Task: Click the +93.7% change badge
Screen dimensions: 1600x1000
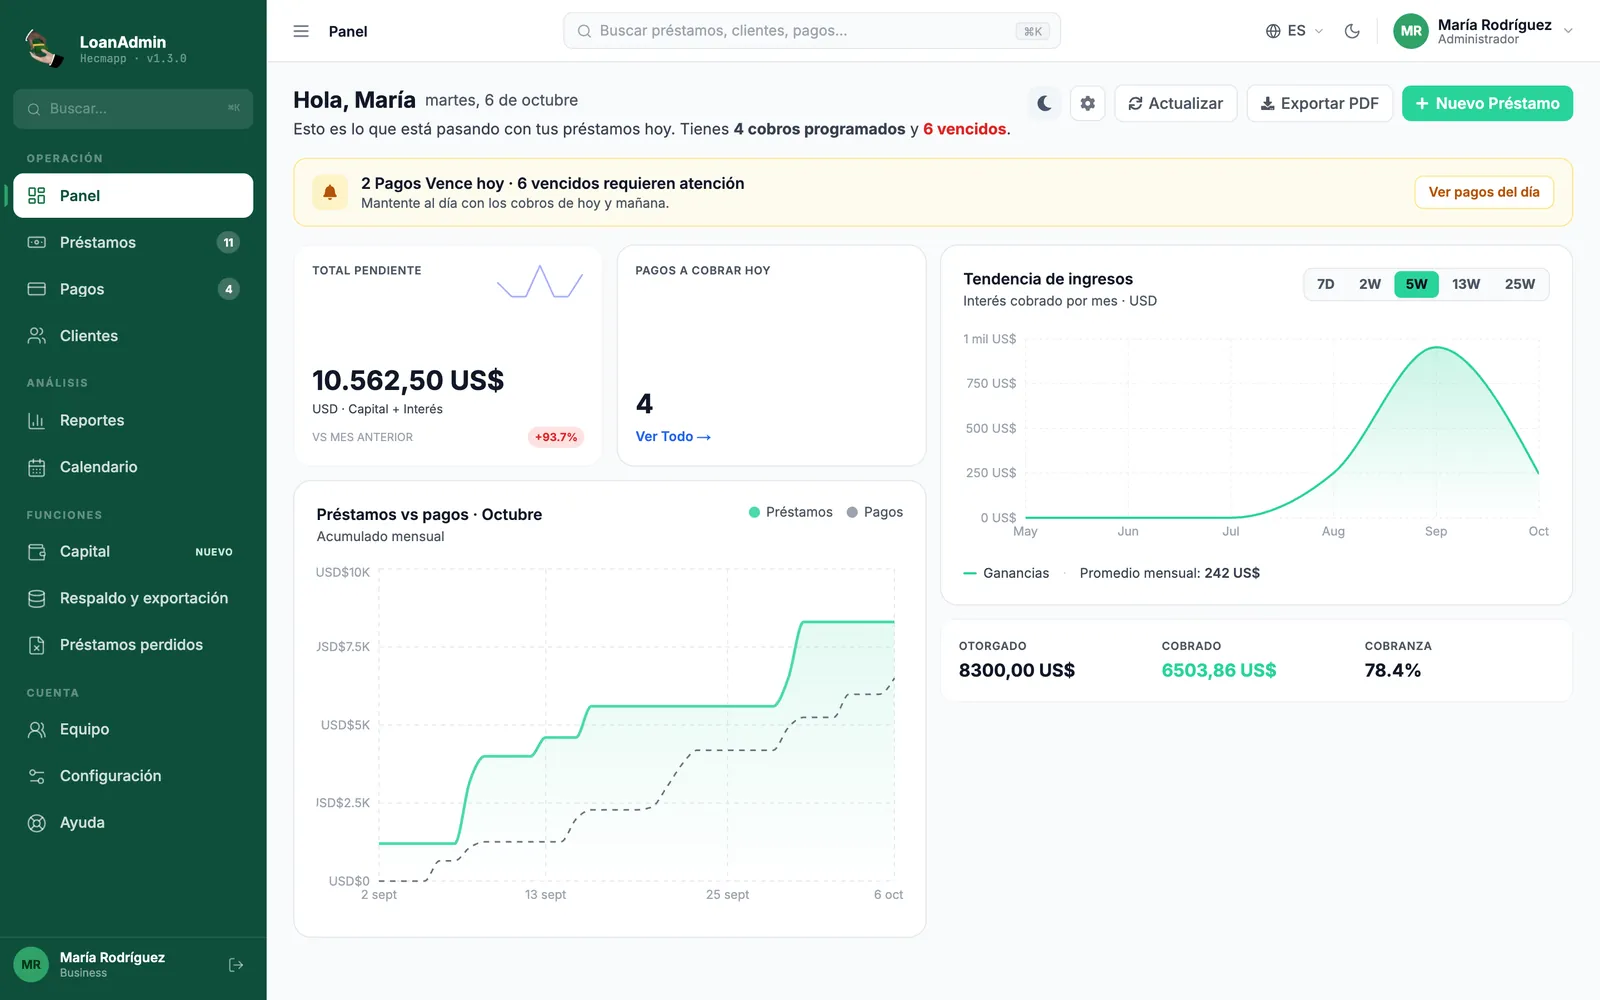Action: point(556,437)
